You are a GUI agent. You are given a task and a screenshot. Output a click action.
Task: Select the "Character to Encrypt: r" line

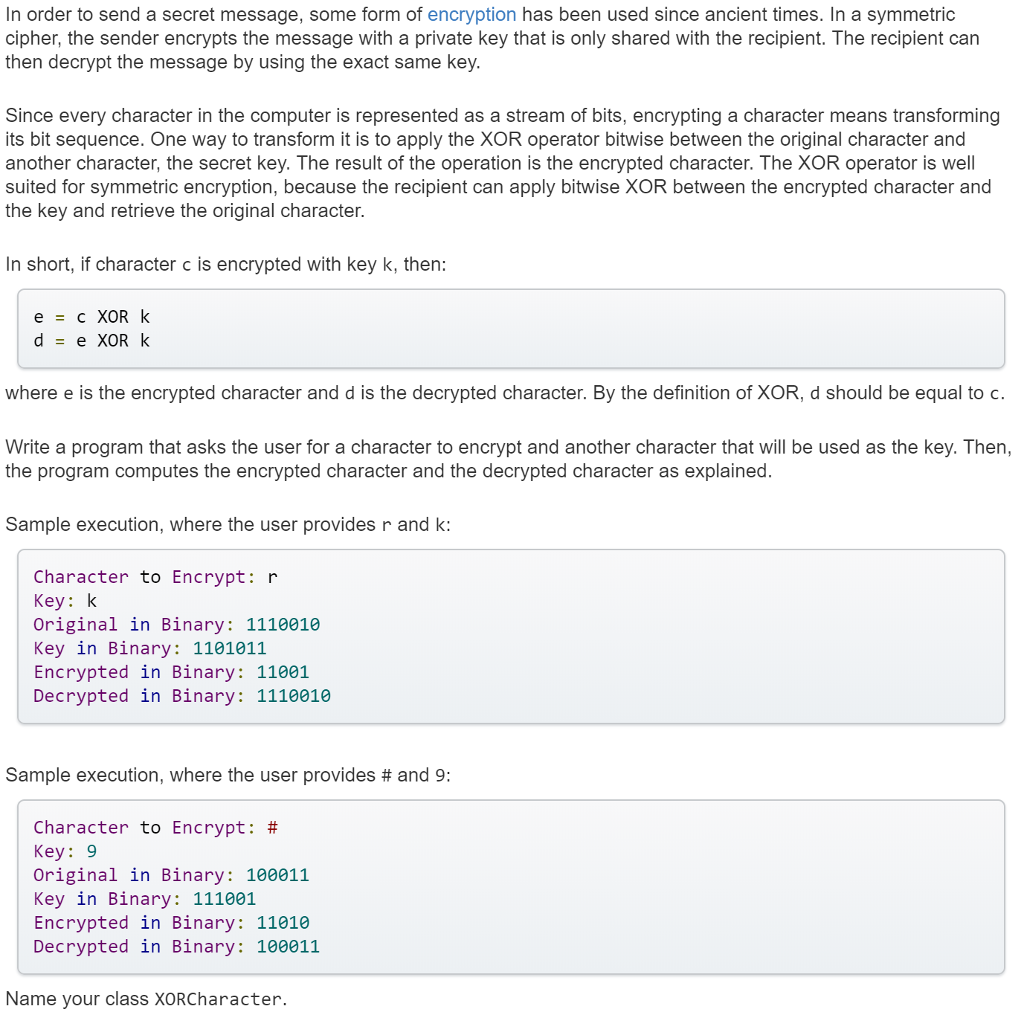tap(155, 577)
